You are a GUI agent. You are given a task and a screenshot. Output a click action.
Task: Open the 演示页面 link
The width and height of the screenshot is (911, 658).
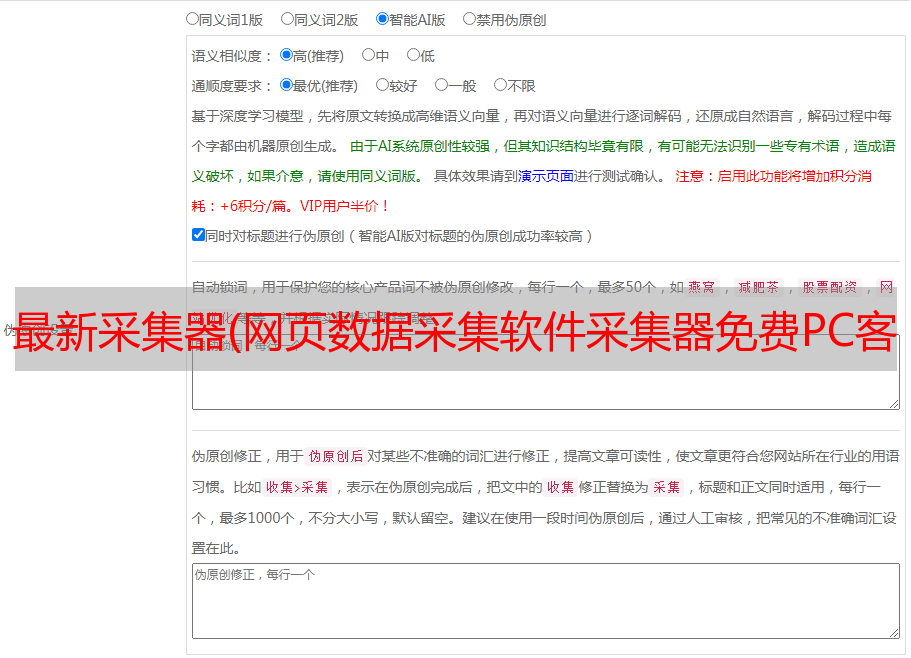(545, 176)
